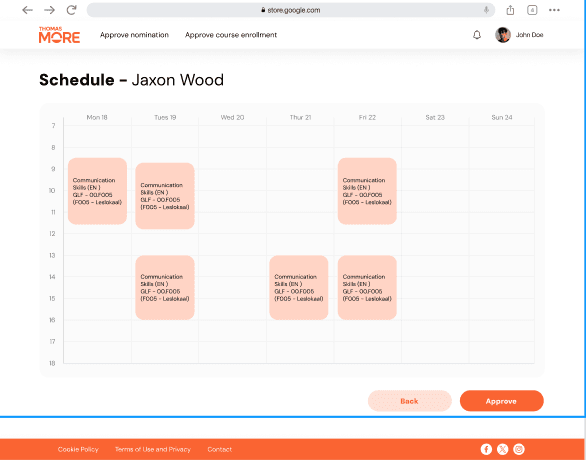Select Friday morning Communication Skills class block
The image size is (586, 460).
pyautogui.click(x=367, y=191)
